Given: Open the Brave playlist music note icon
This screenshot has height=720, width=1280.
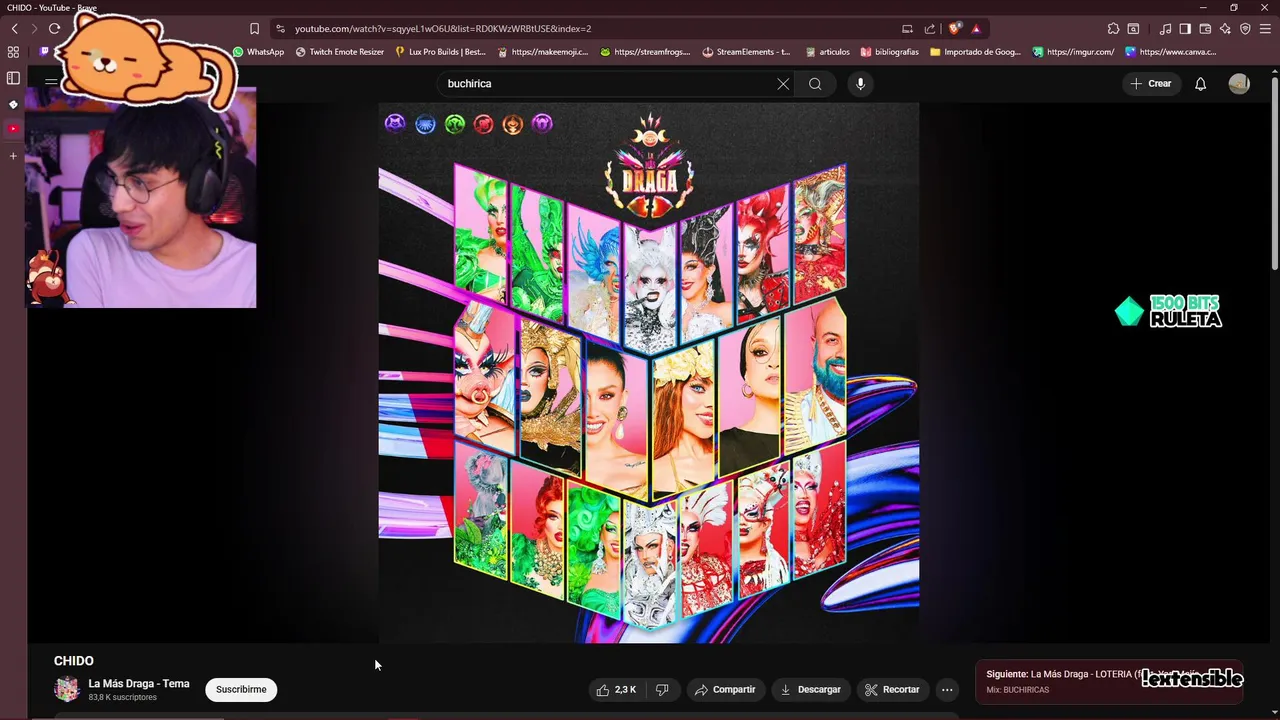Looking at the screenshot, I should 1165,29.
